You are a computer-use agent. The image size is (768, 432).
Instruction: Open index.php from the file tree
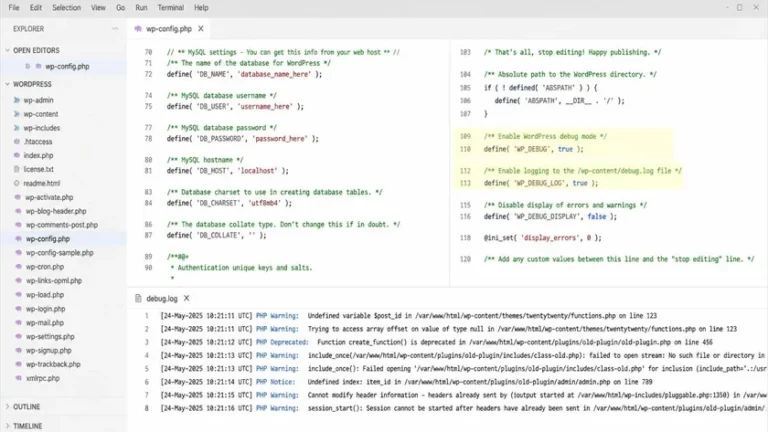click(x=38, y=155)
